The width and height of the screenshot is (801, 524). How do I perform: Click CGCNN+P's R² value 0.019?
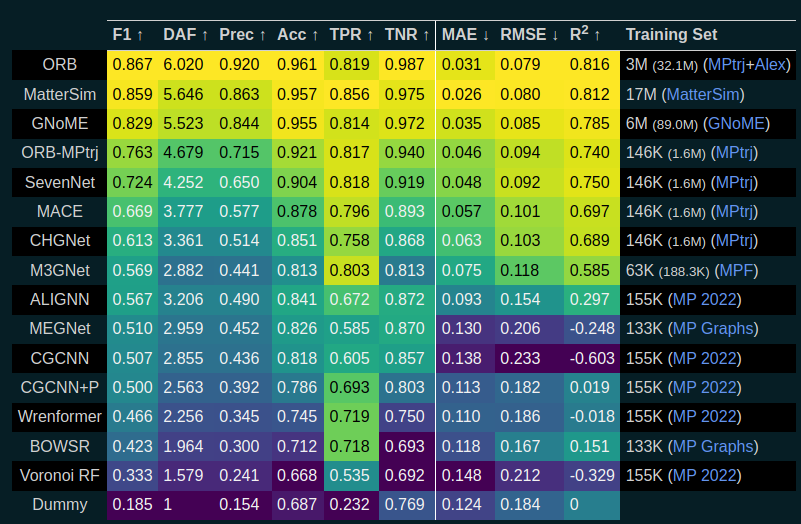tap(590, 387)
